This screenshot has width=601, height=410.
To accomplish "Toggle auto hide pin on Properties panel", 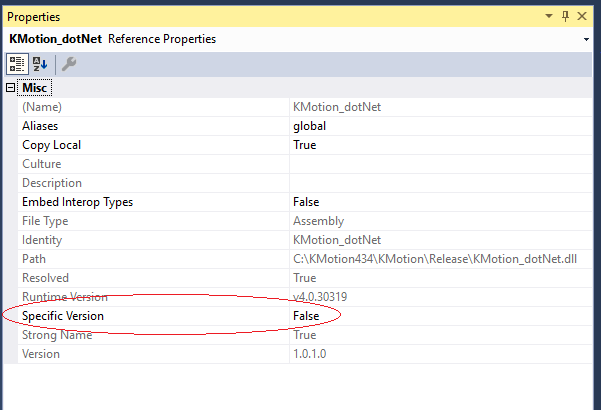I will (x=565, y=17).
